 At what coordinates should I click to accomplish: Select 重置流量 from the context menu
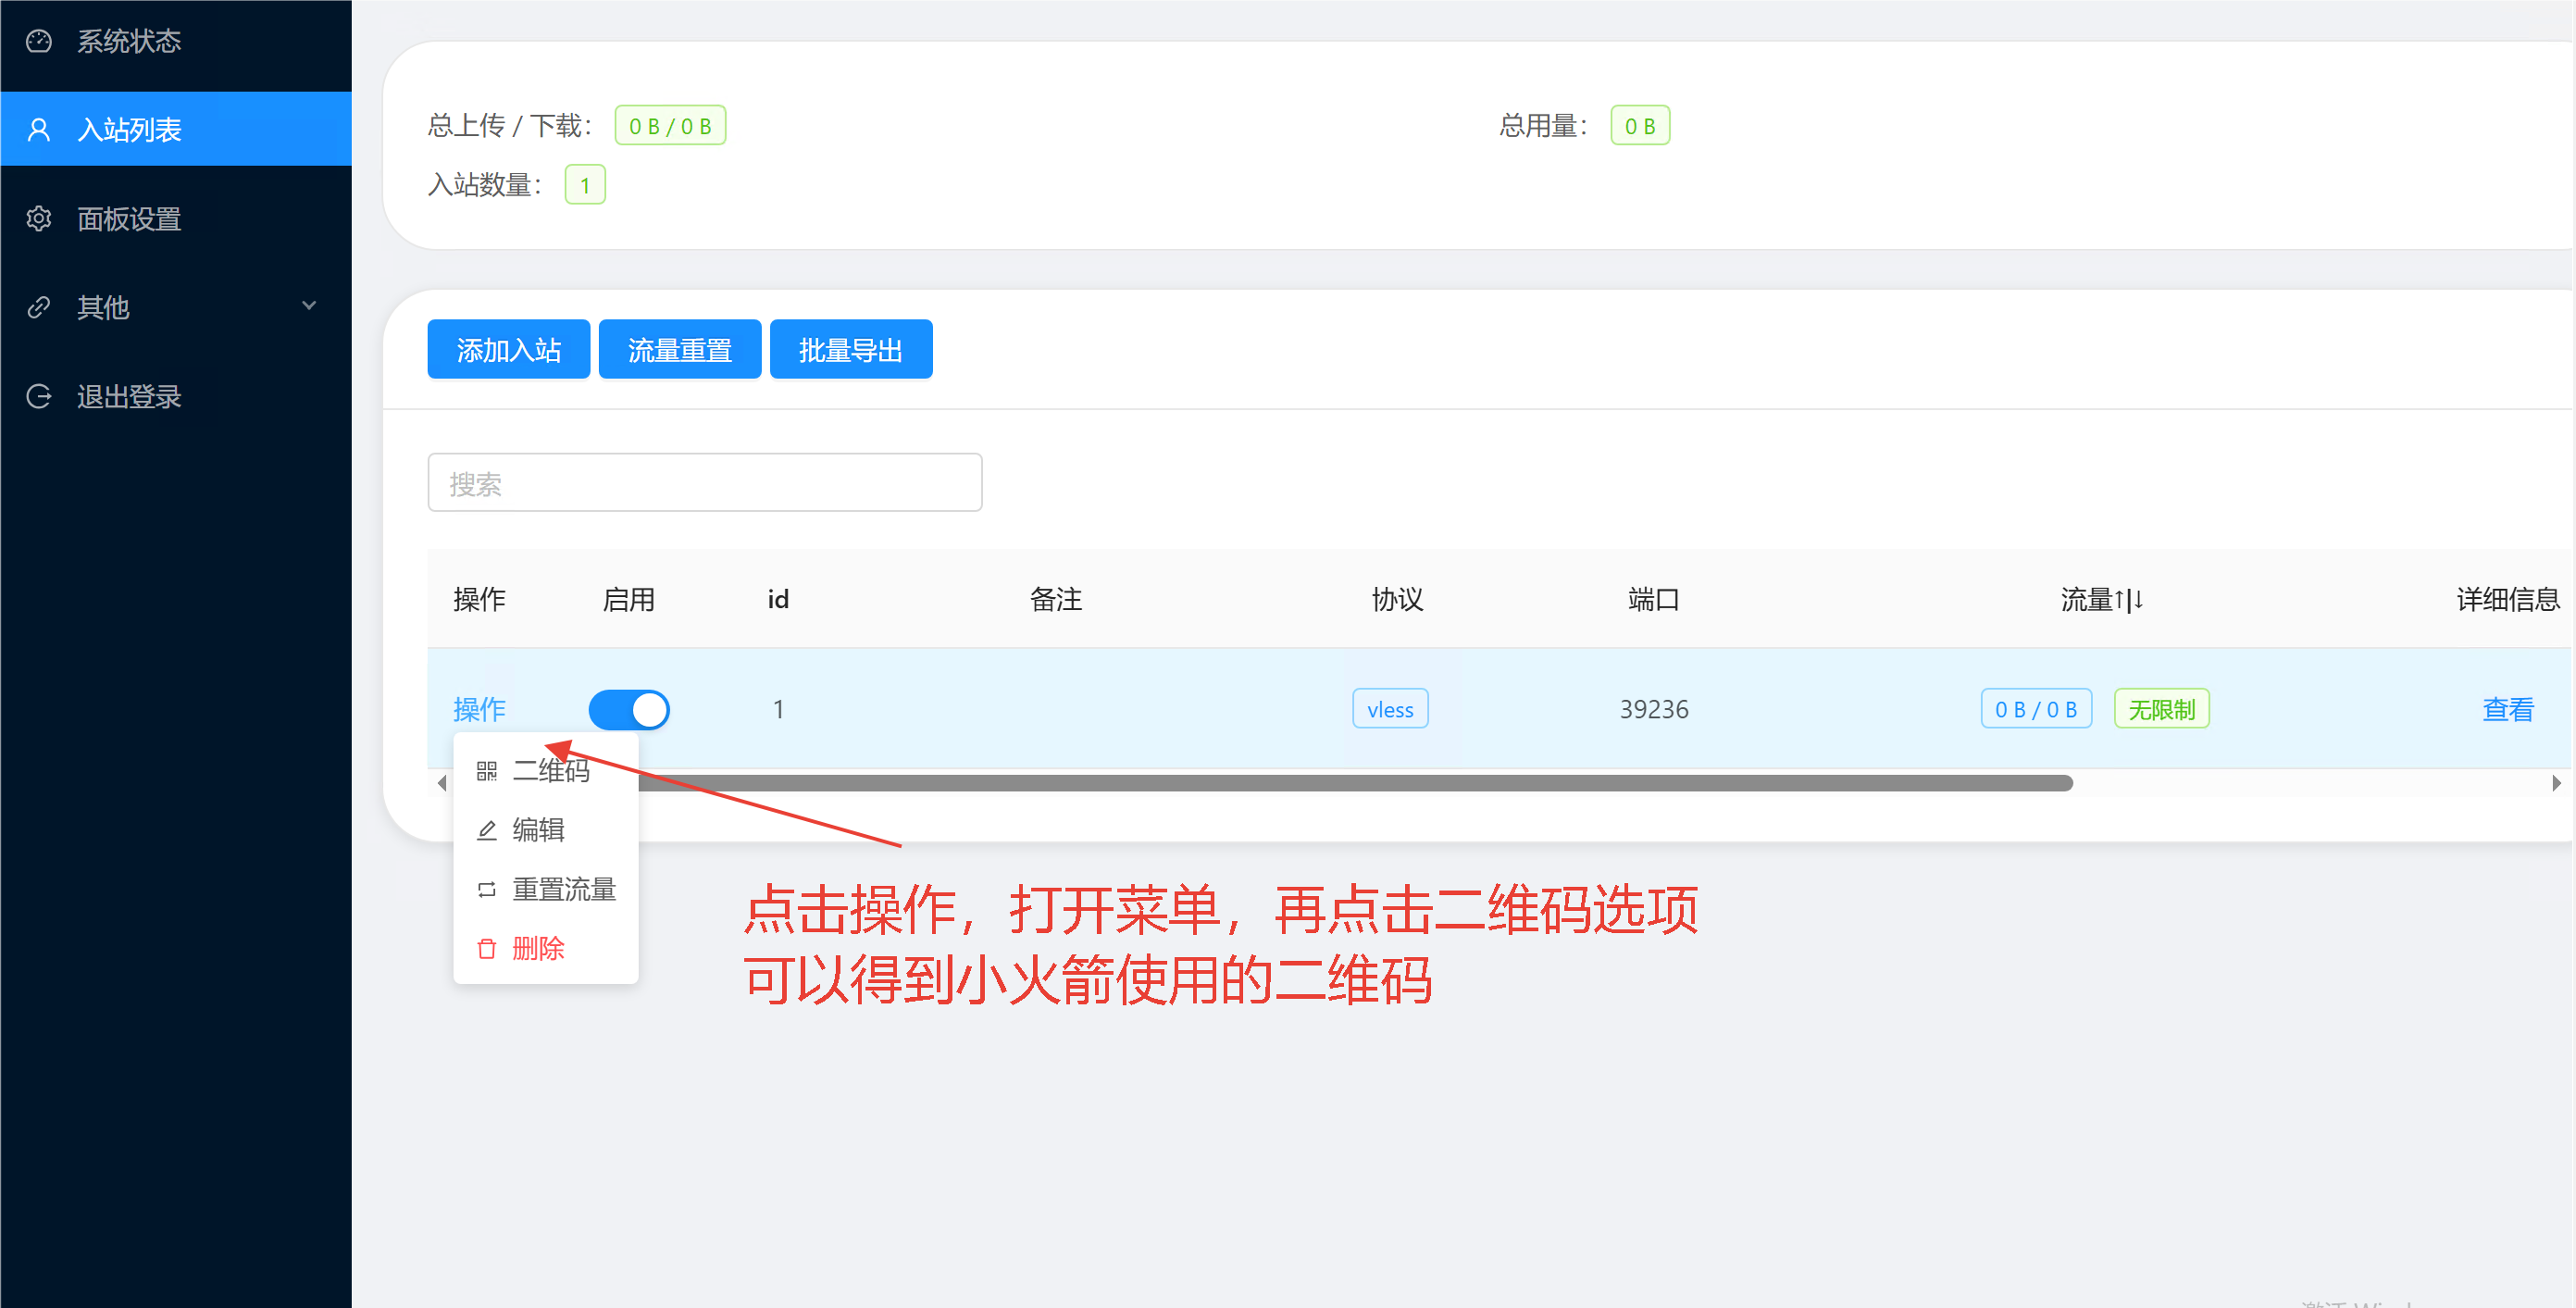pos(563,889)
